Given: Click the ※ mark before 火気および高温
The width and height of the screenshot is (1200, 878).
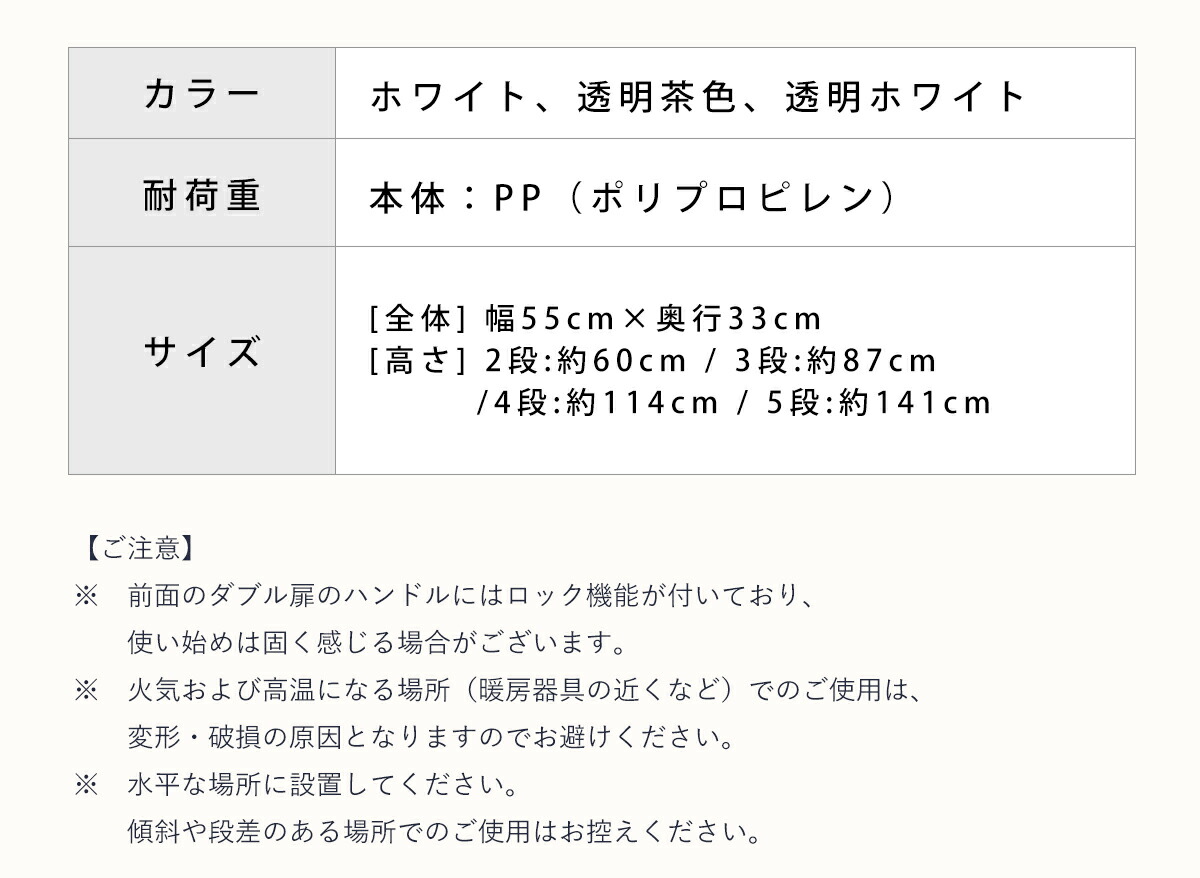Looking at the screenshot, I should [x=86, y=690].
